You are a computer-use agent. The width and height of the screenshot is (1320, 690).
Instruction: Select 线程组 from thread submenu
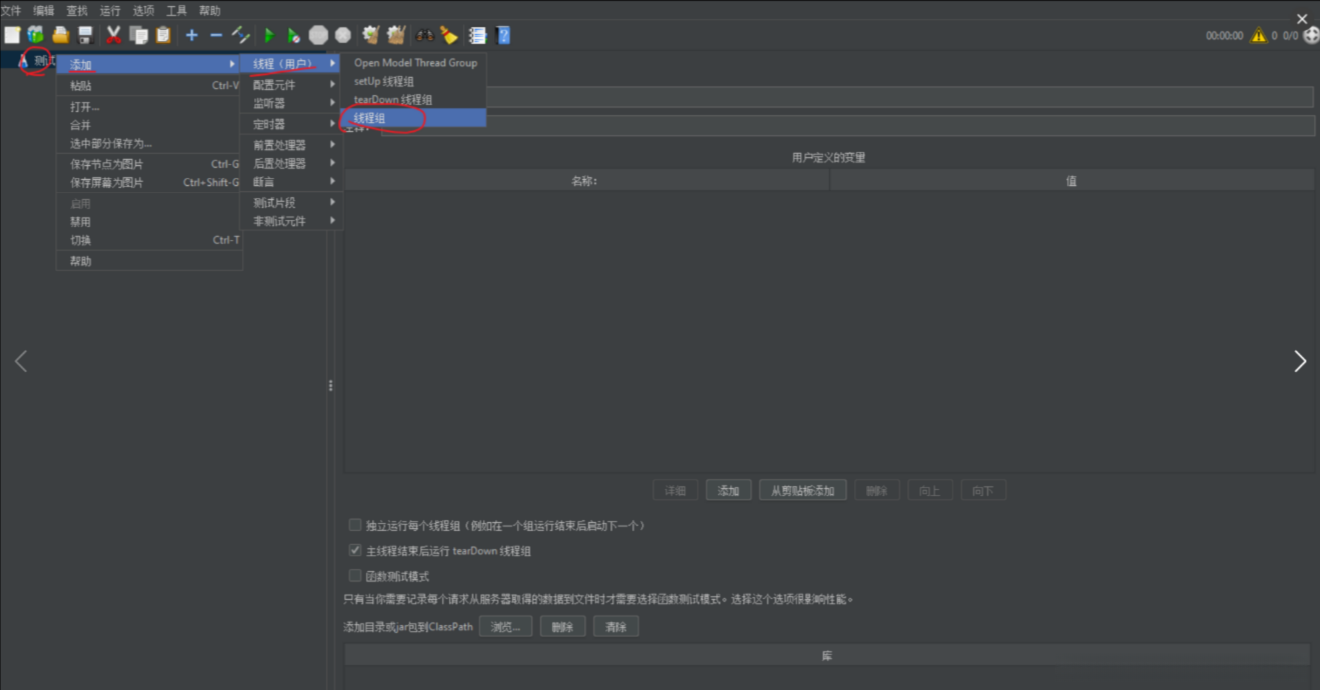point(370,118)
